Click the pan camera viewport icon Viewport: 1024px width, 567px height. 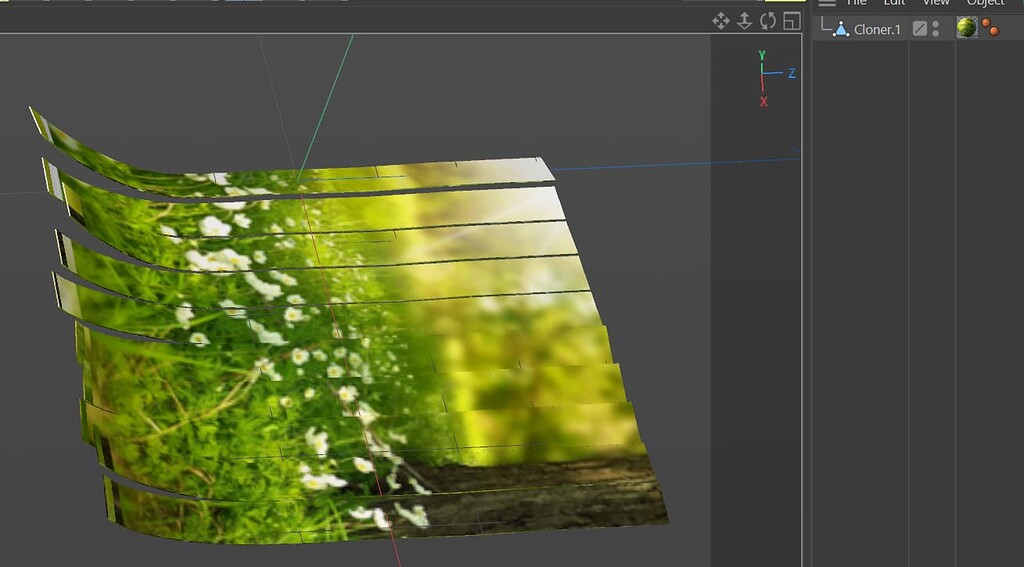coord(720,21)
